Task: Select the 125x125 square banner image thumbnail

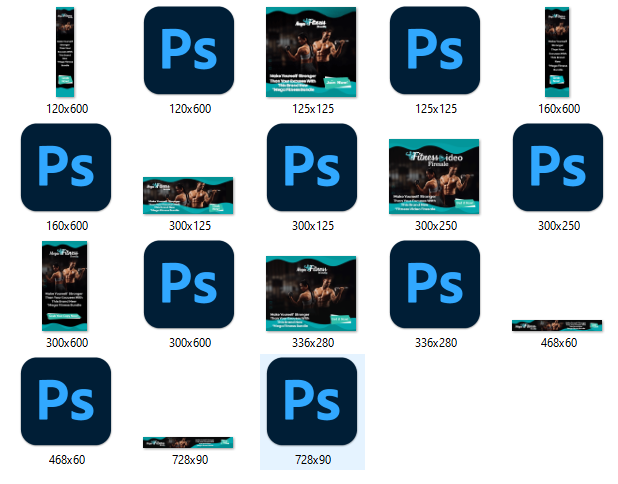Action: 311,52
